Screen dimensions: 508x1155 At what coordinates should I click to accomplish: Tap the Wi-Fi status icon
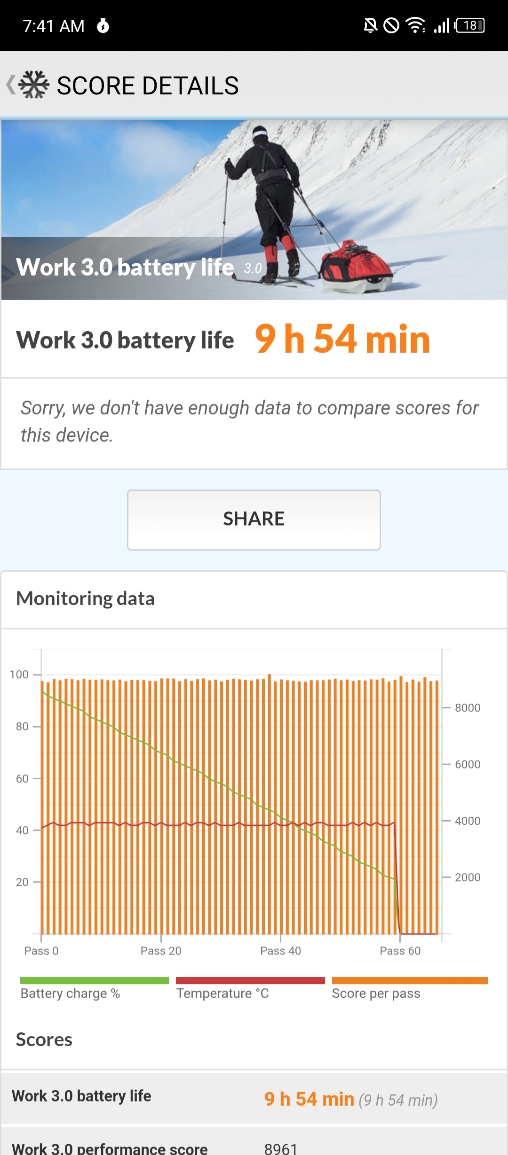click(x=416, y=26)
